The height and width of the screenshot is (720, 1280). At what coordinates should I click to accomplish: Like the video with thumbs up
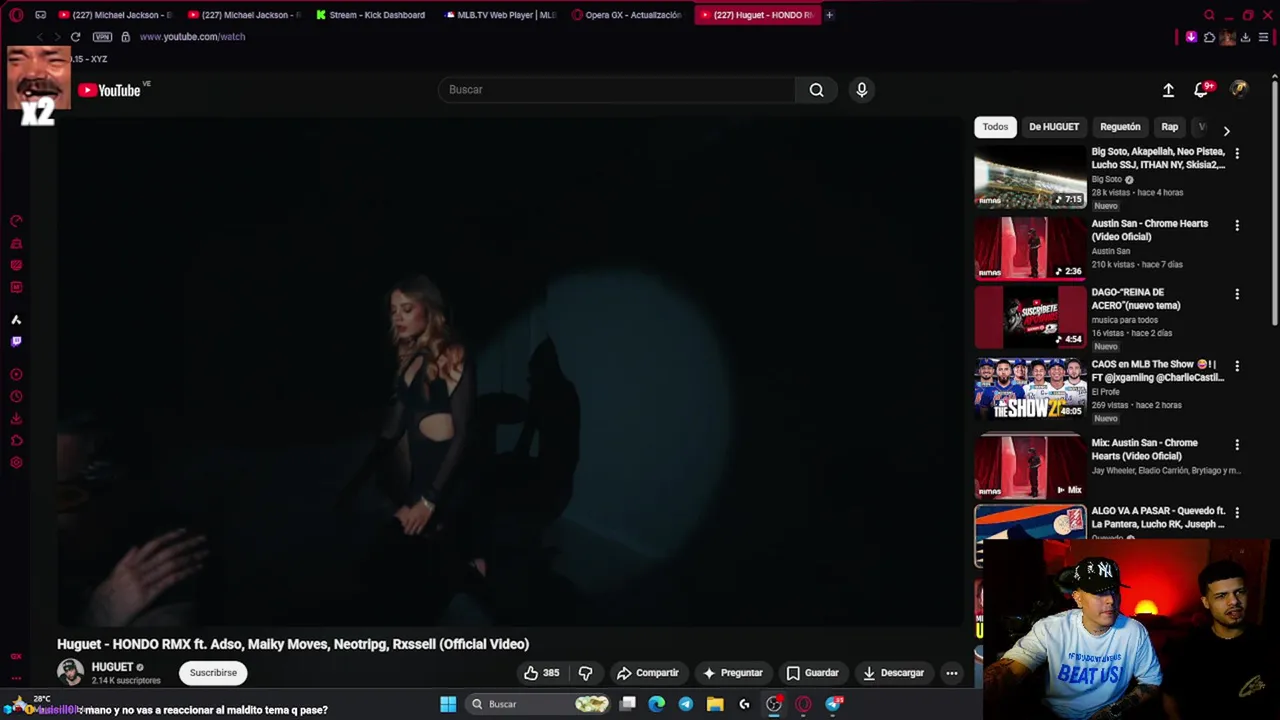[541, 673]
